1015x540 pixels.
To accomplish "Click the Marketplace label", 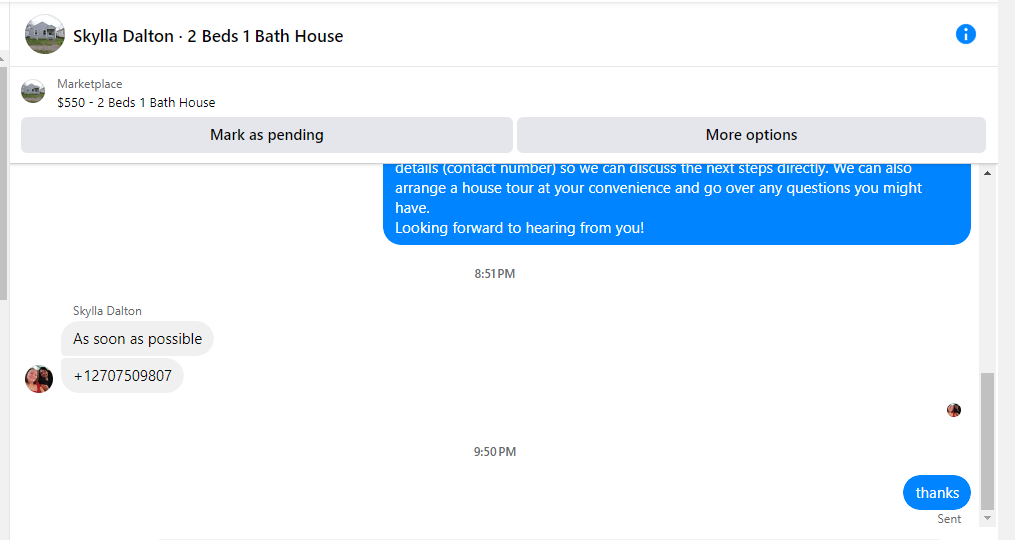I will (x=89, y=84).
